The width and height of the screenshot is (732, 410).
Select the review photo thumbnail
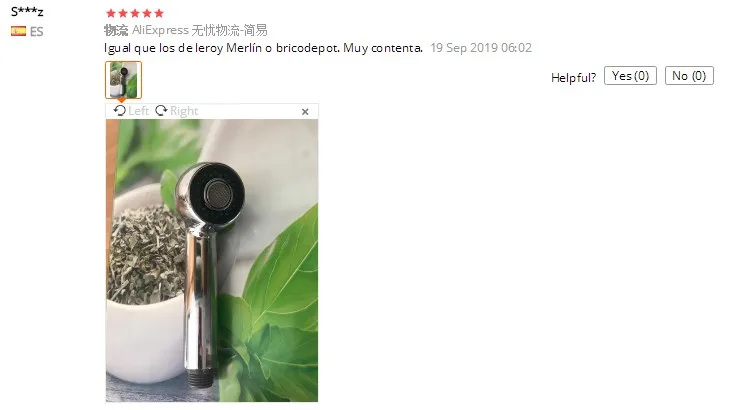pos(123,80)
